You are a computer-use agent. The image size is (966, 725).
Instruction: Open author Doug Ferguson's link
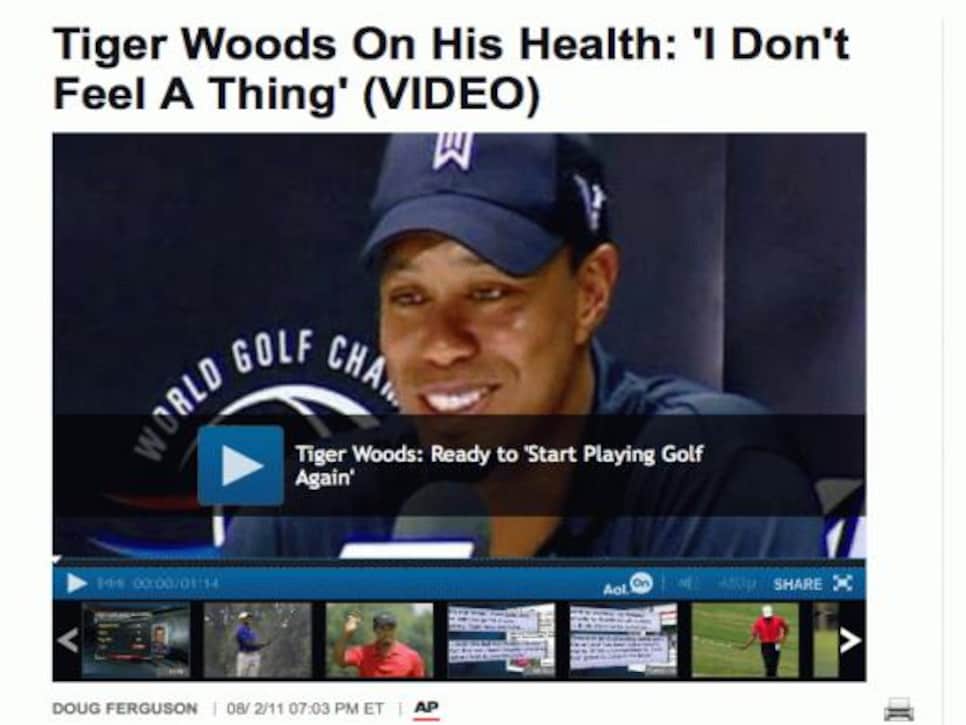tap(125, 708)
